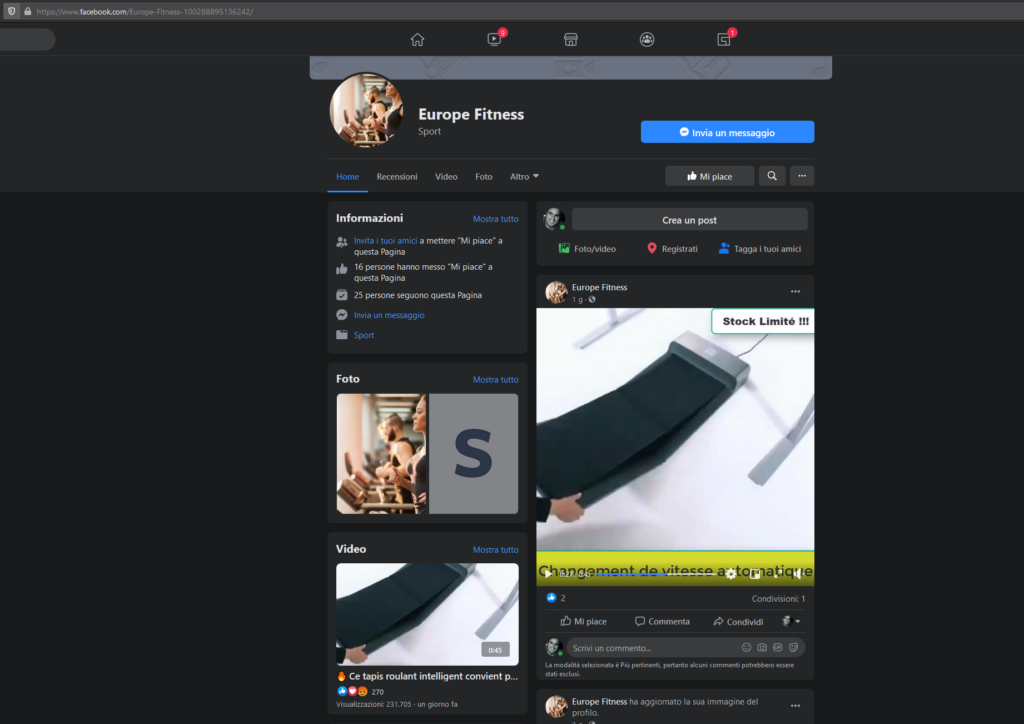Screen dimensions: 1024x724
Task: Open the page three-dot options button
Action: [x=802, y=176]
